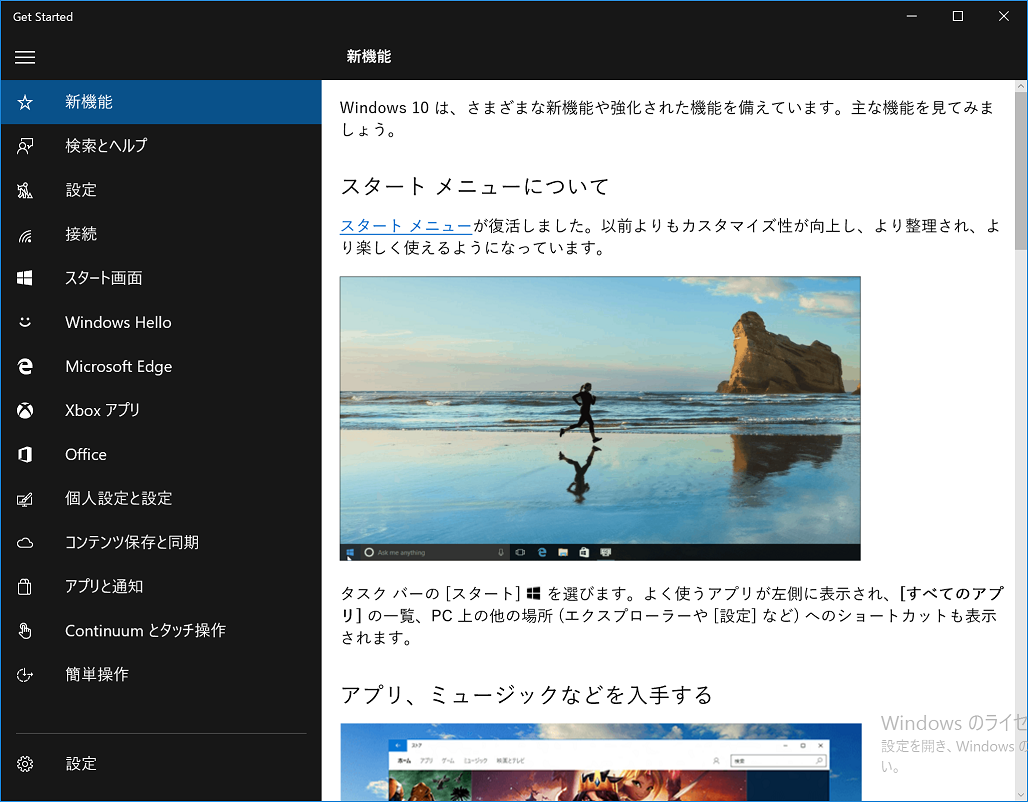This screenshot has height=802, width=1028.
Task: Open Continuum とタッチ操作 section
Action: click(161, 631)
